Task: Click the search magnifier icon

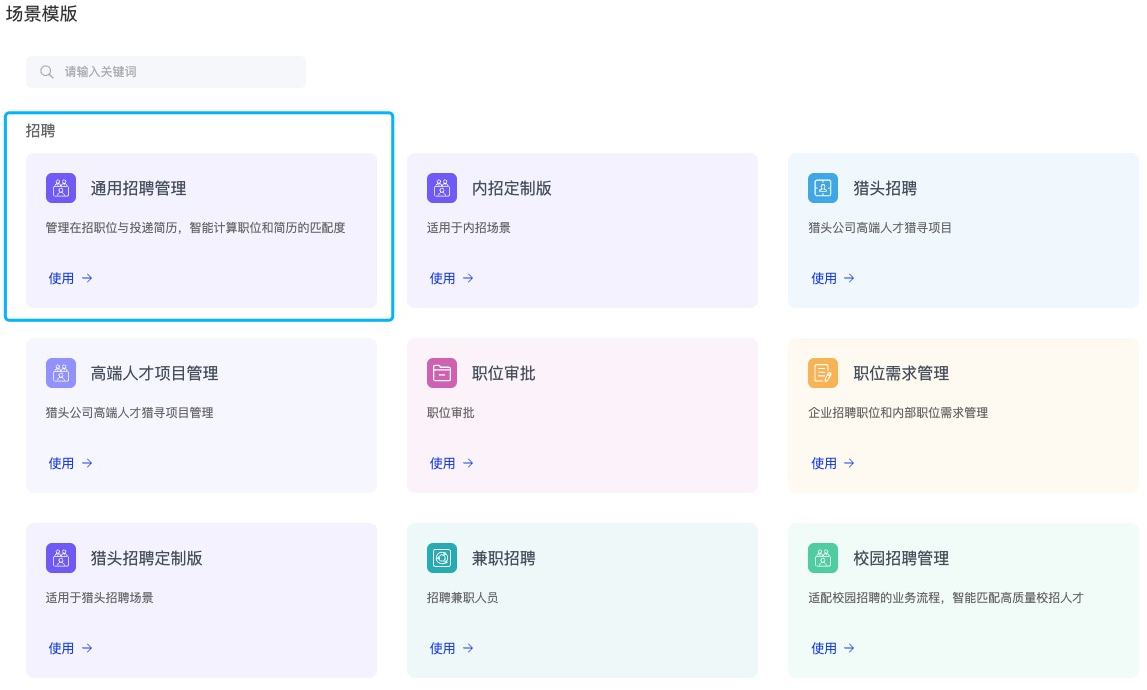Action: point(47,72)
